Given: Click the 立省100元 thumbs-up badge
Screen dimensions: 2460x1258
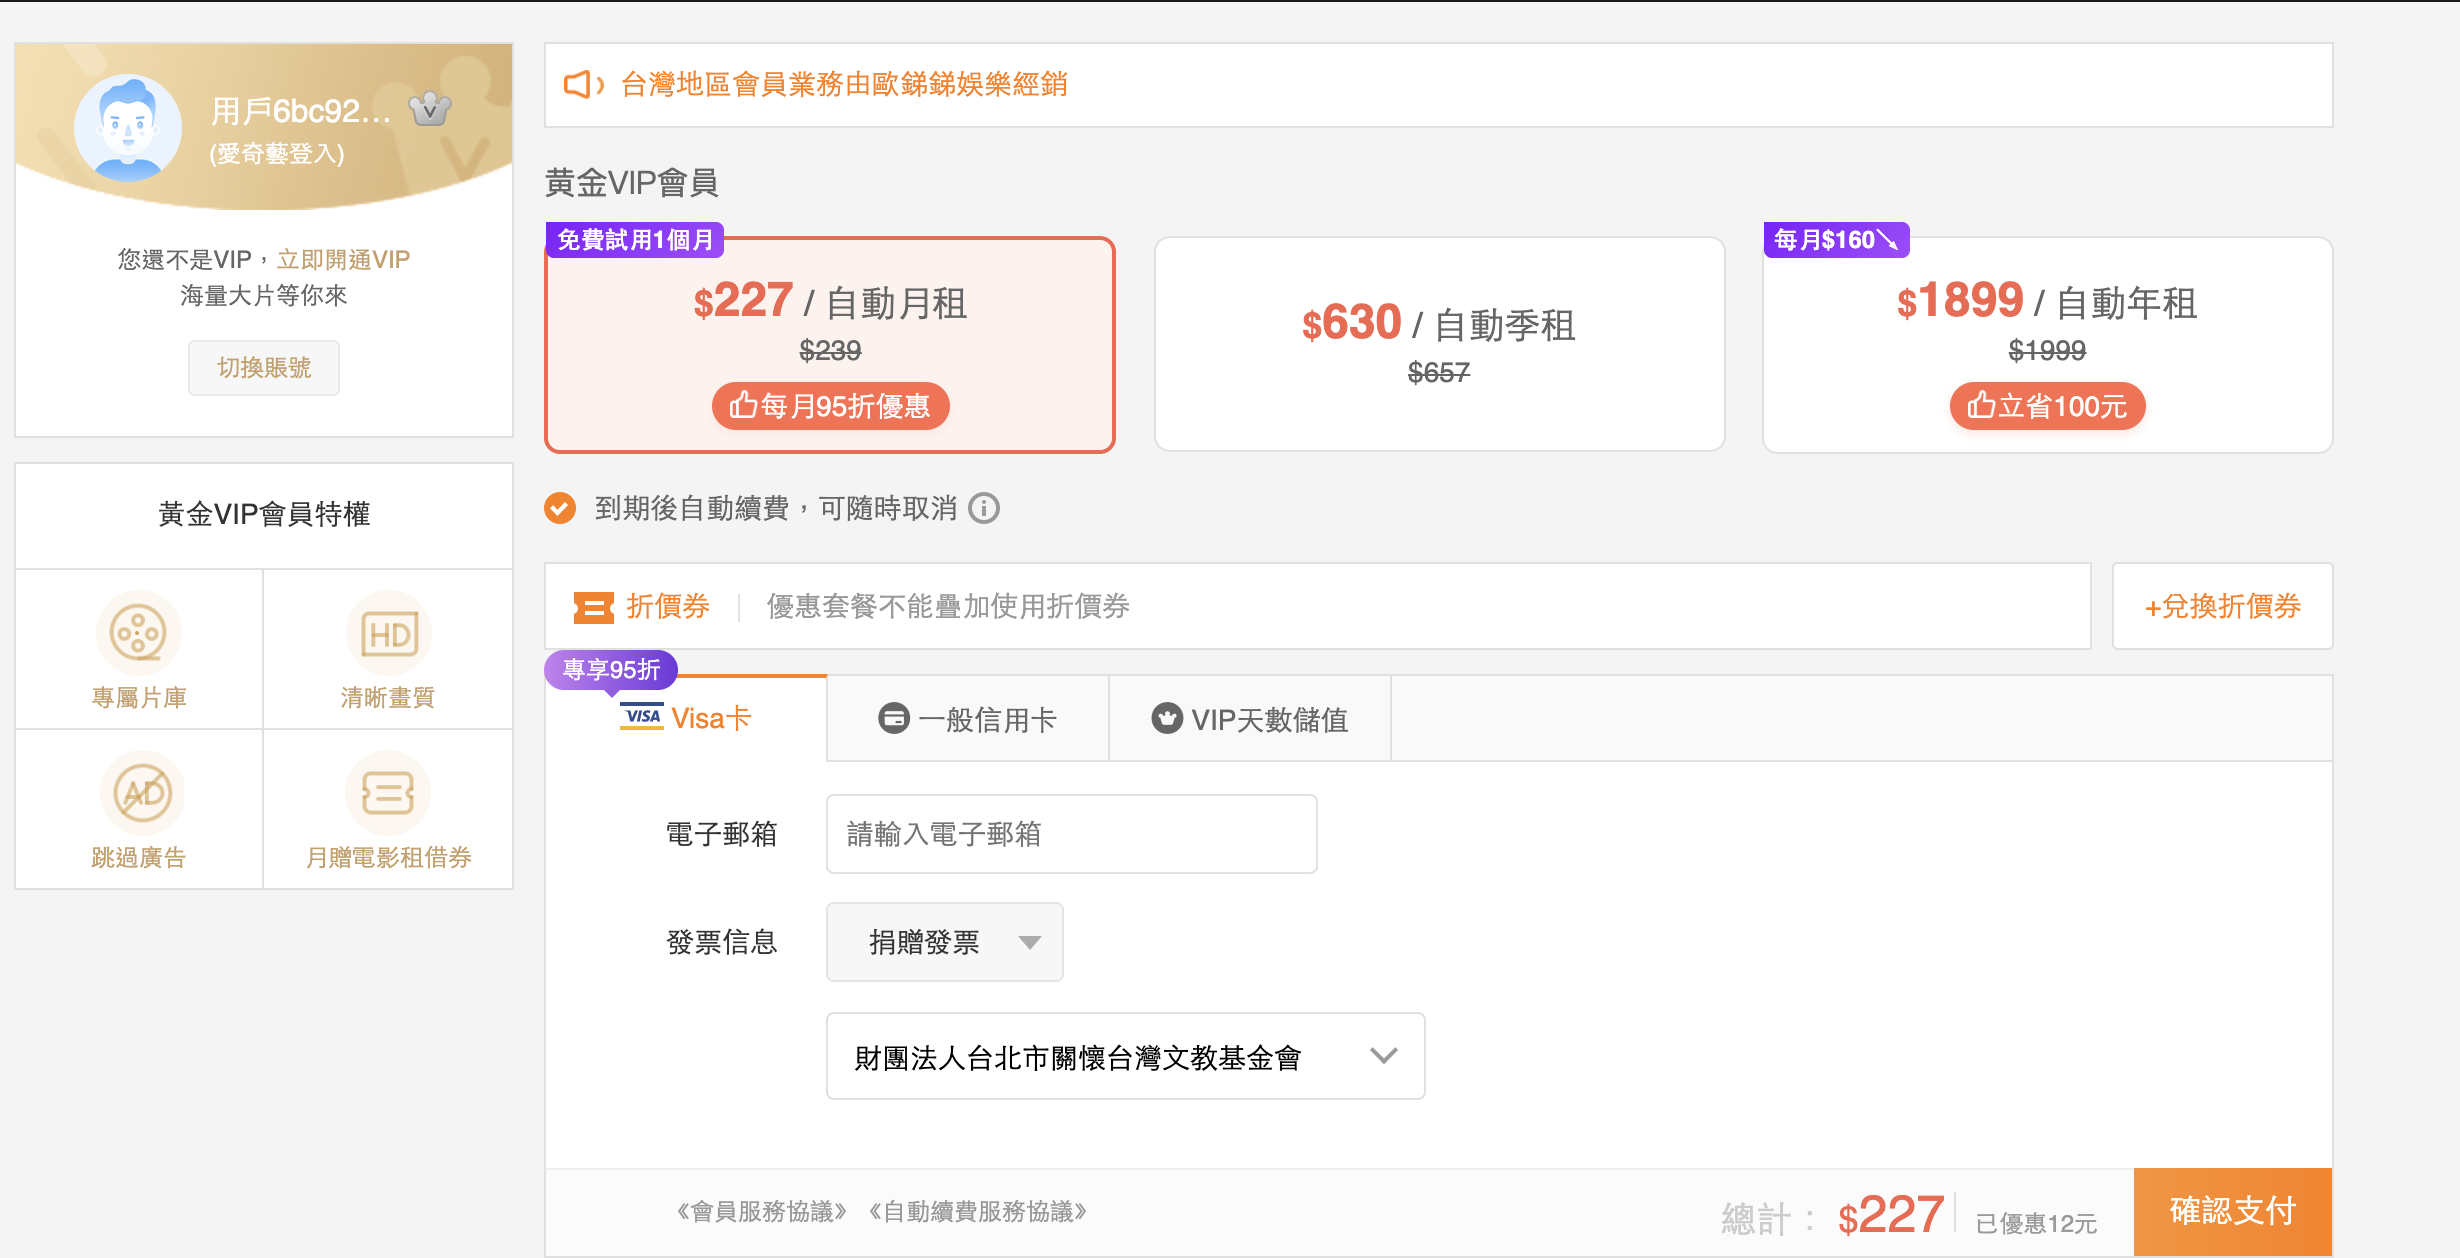Looking at the screenshot, I should (x=2047, y=406).
